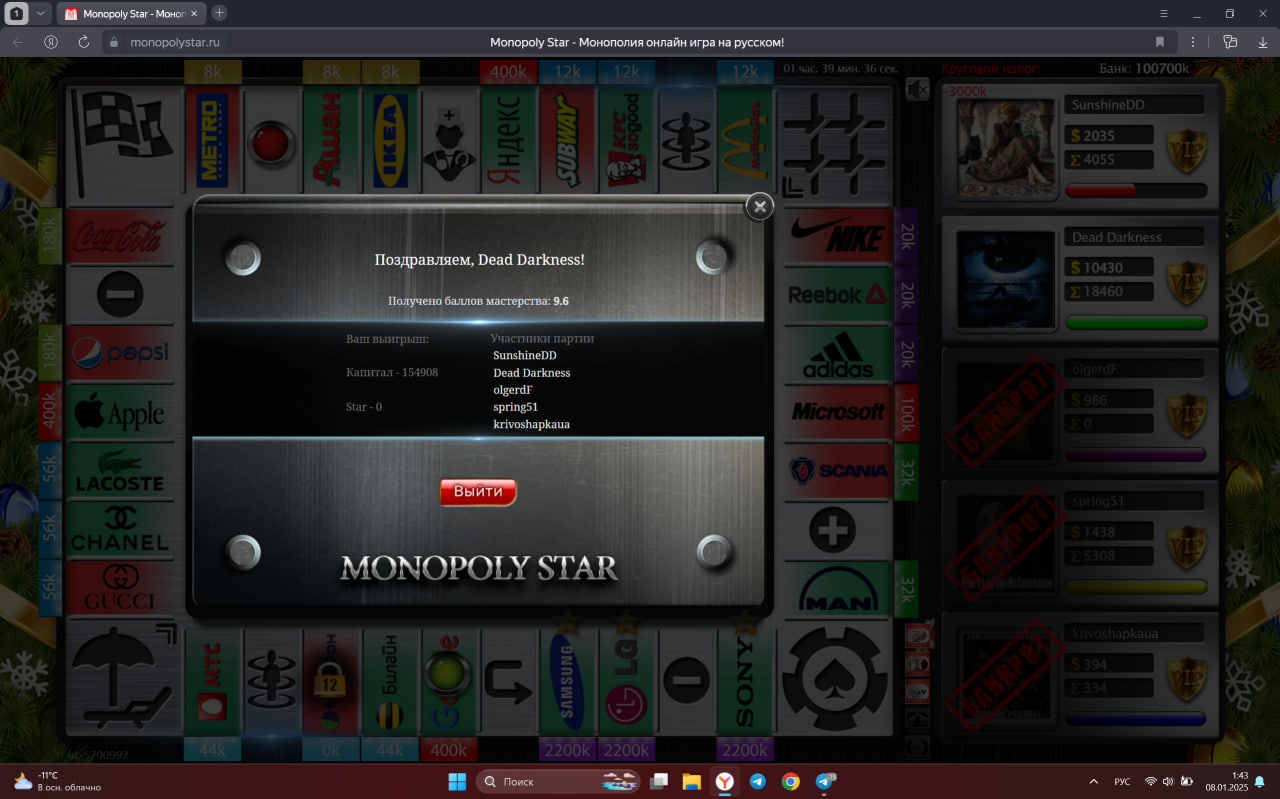Viewport: 1280px width, 799px height.
Task: Open Telegram from the taskbar
Action: point(757,782)
